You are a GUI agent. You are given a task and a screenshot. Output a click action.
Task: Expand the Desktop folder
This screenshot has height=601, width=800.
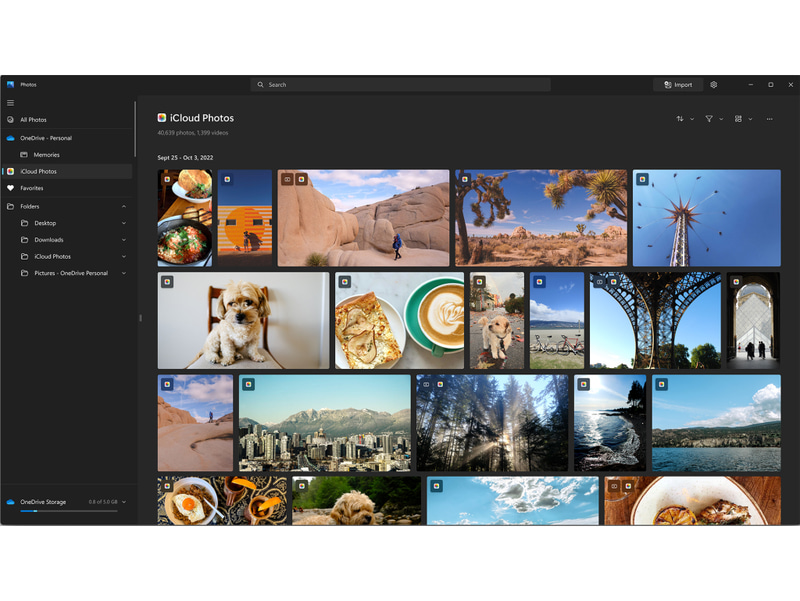pyautogui.click(x=123, y=222)
